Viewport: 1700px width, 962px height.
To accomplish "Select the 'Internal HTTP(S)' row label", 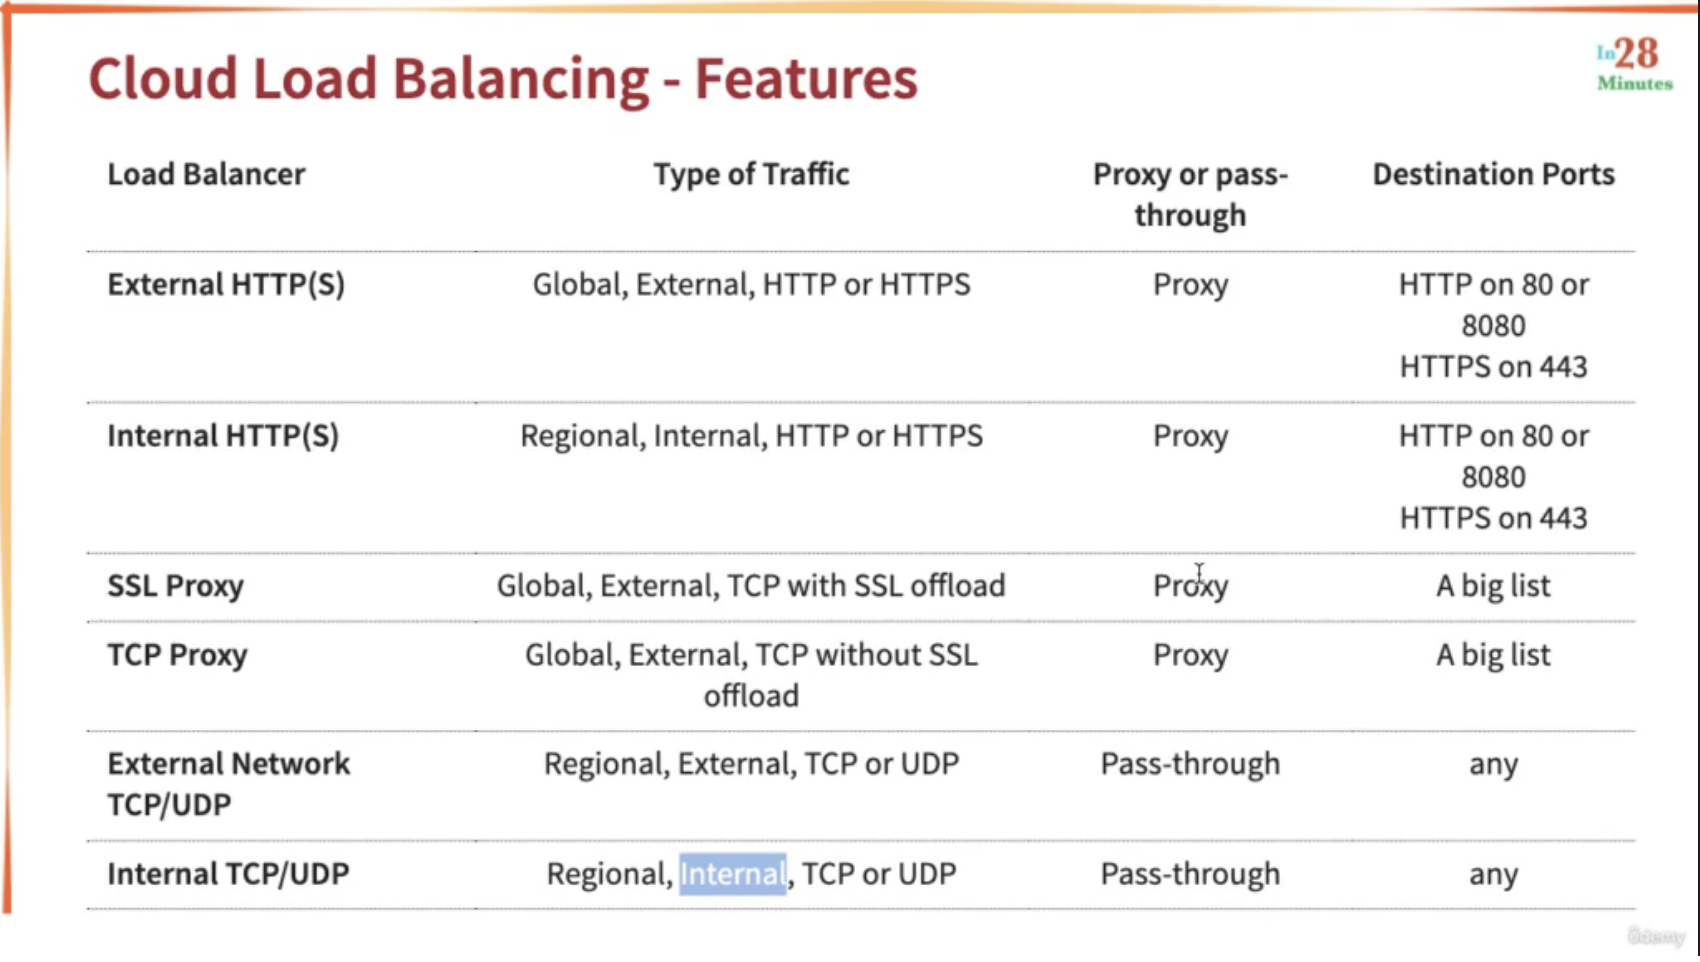I will click(223, 436).
